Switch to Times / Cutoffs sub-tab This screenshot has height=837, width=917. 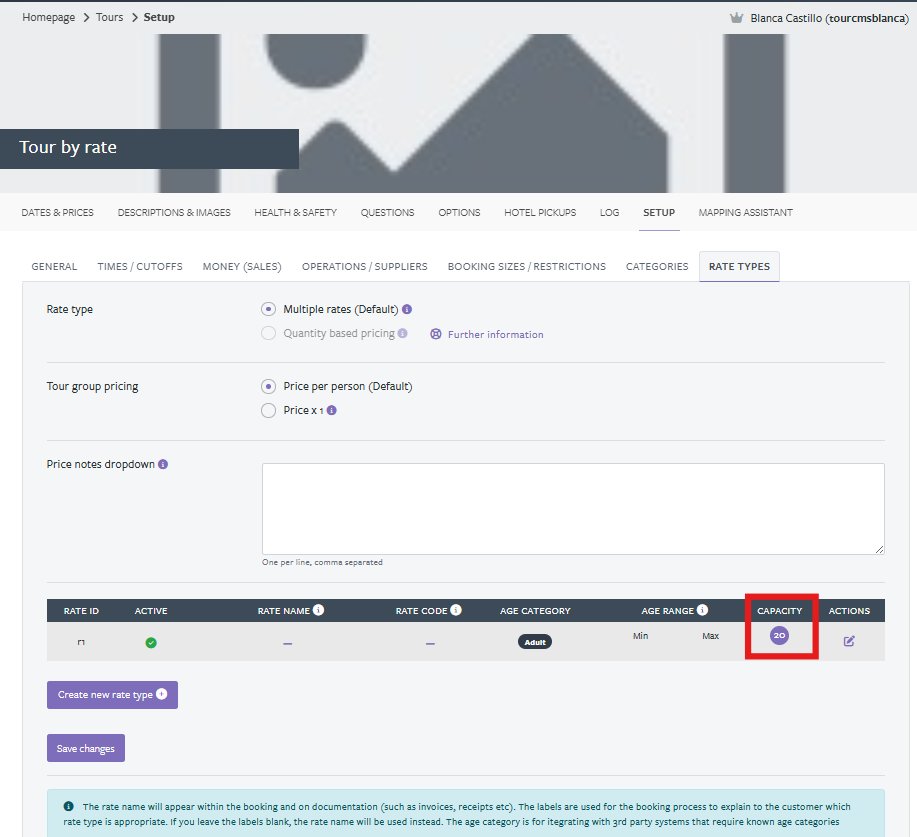coord(140,266)
